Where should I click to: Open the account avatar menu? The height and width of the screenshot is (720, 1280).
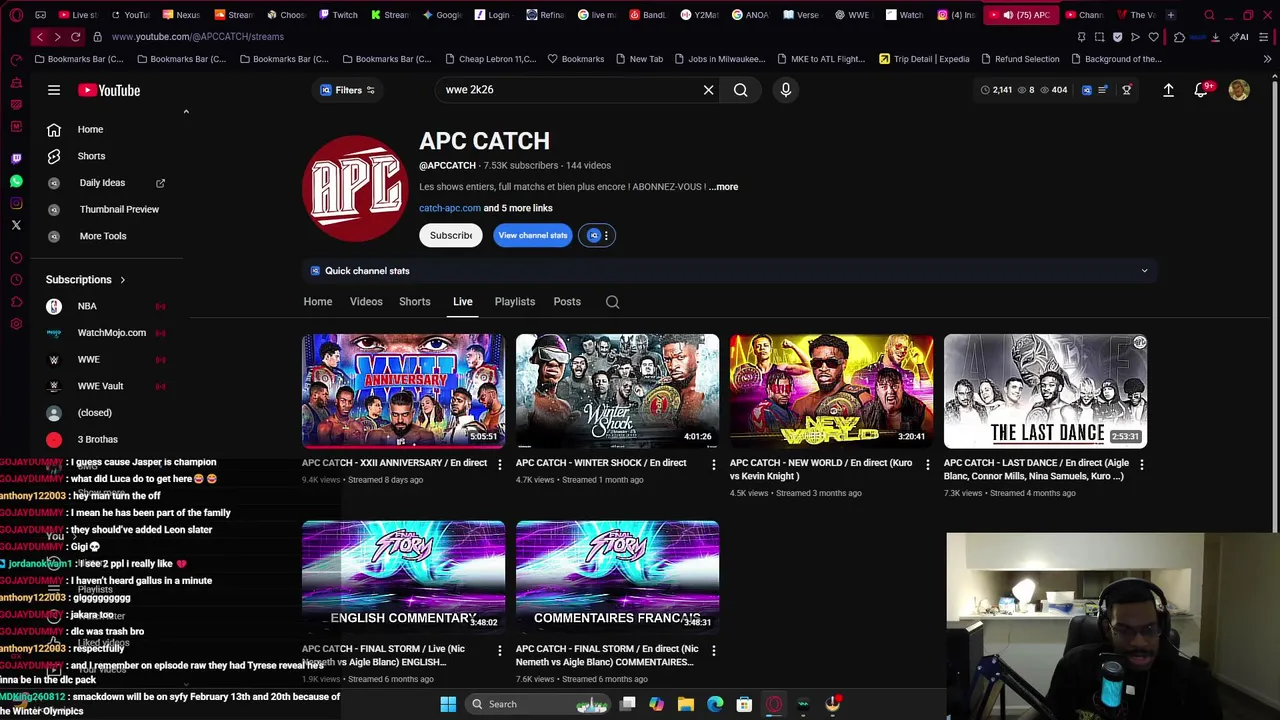pyautogui.click(x=1239, y=90)
